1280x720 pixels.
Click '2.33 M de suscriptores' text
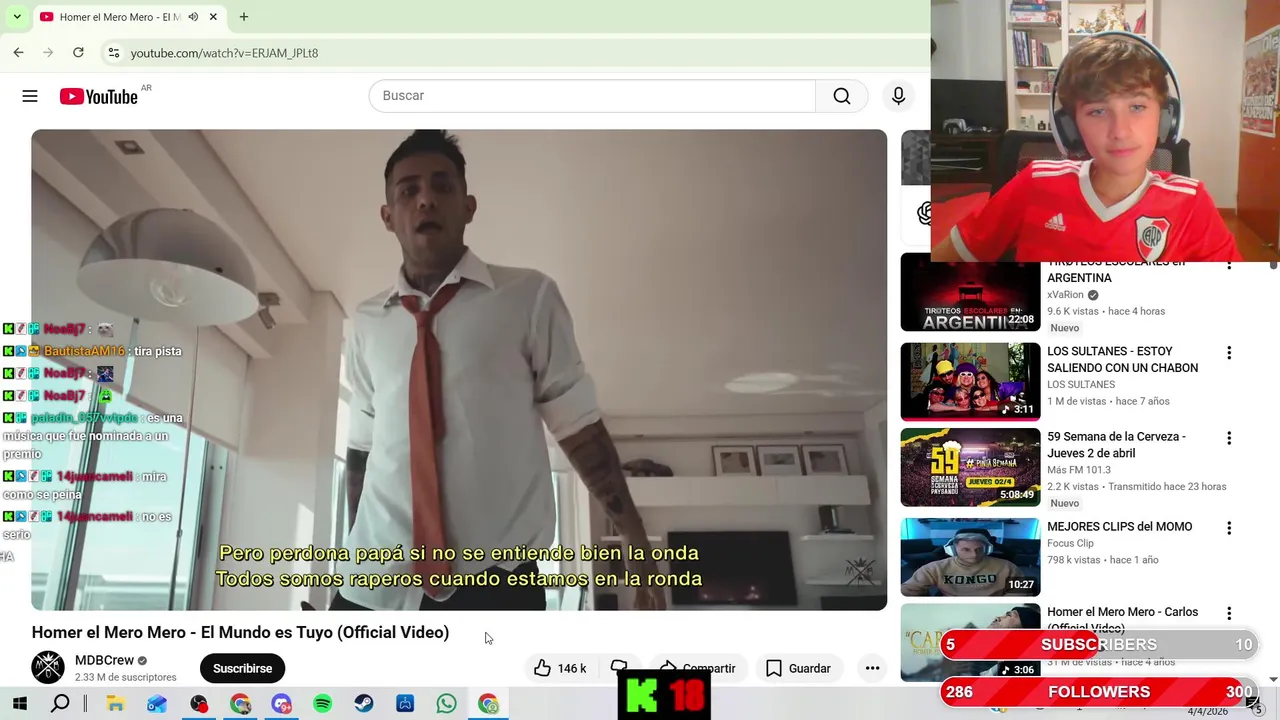(125, 677)
